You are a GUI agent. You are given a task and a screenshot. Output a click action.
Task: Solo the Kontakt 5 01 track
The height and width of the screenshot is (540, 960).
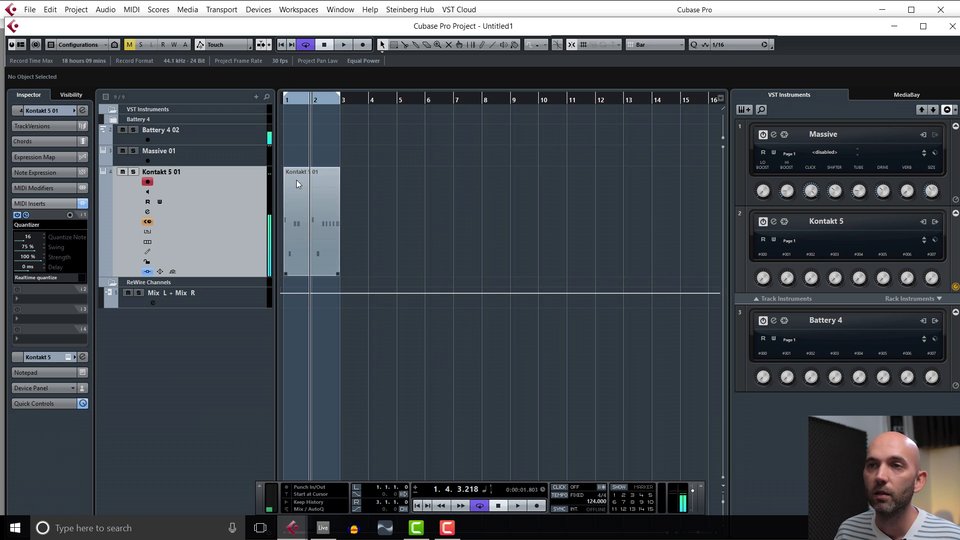point(133,172)
